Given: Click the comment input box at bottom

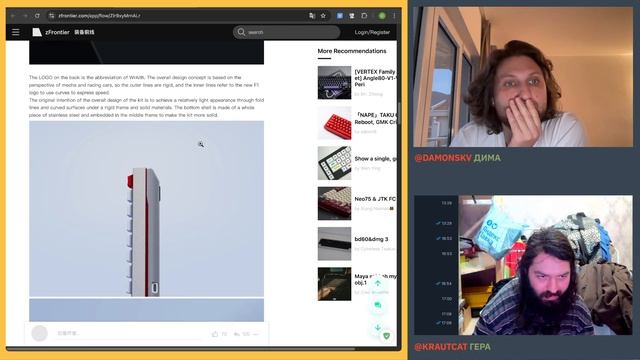Looking at the screenshot, I should click(129, 333).
